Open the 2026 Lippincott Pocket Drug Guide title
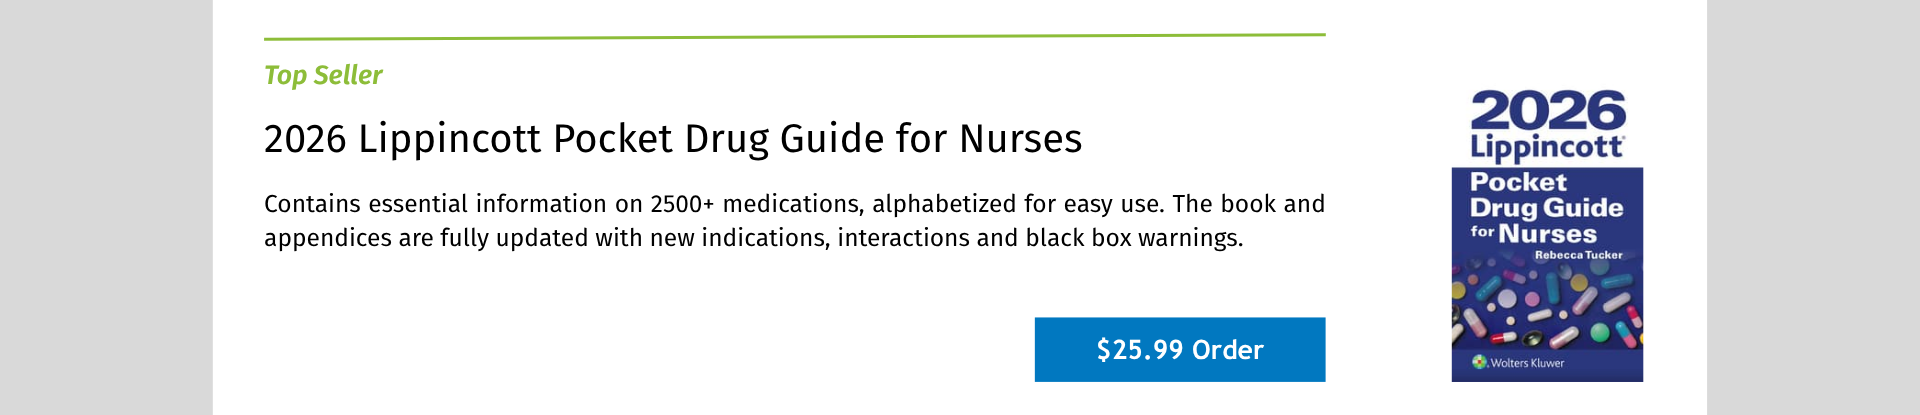 (x=672, y=138)
